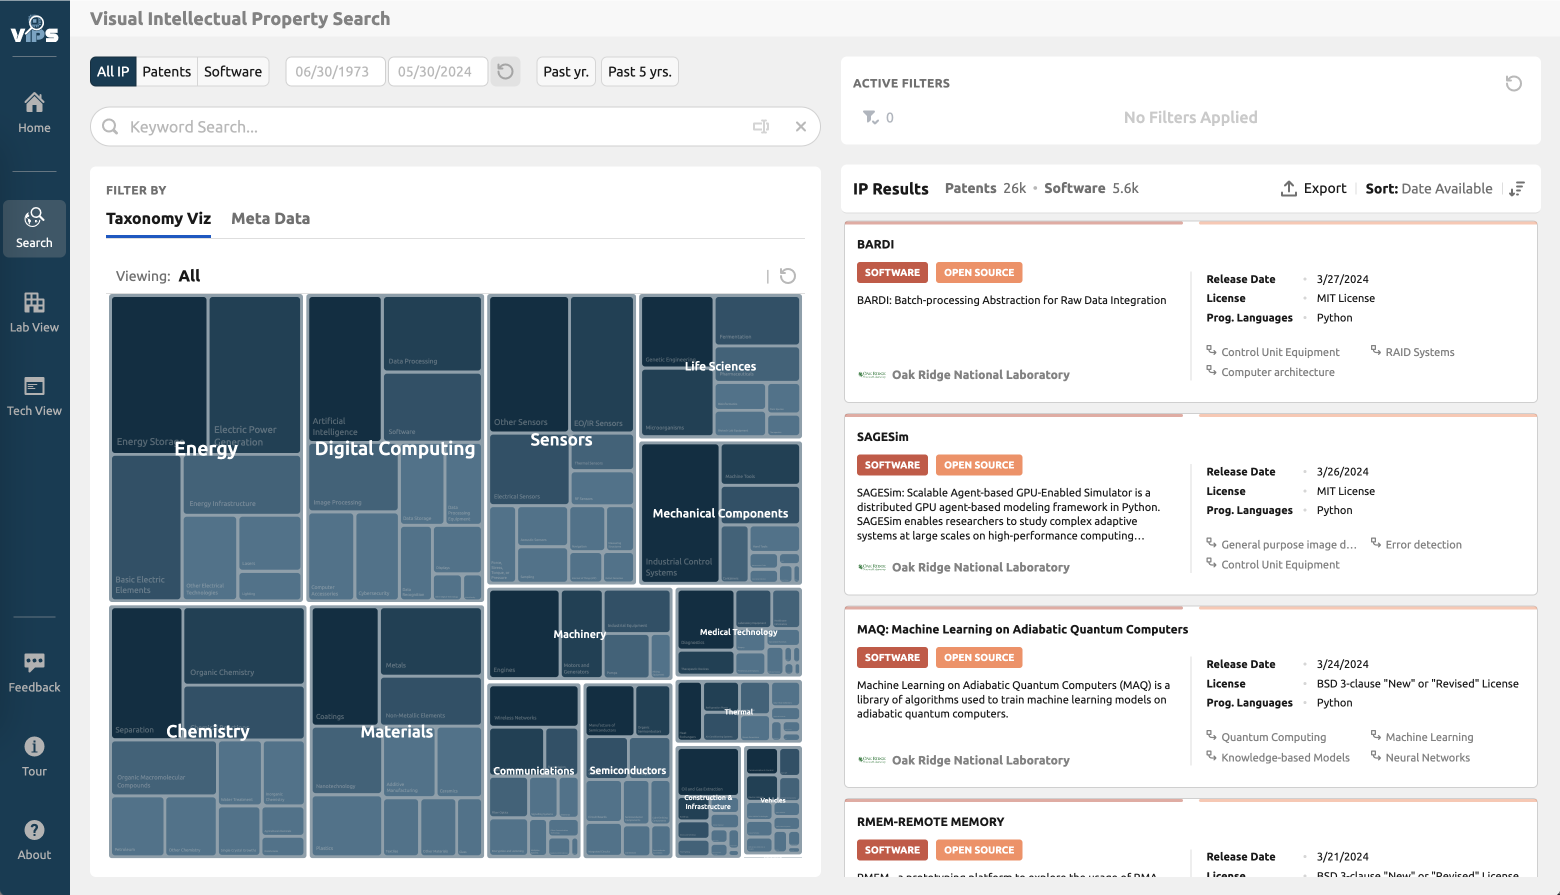Click inside the Keyword Search field

click(x=400, y=126)
